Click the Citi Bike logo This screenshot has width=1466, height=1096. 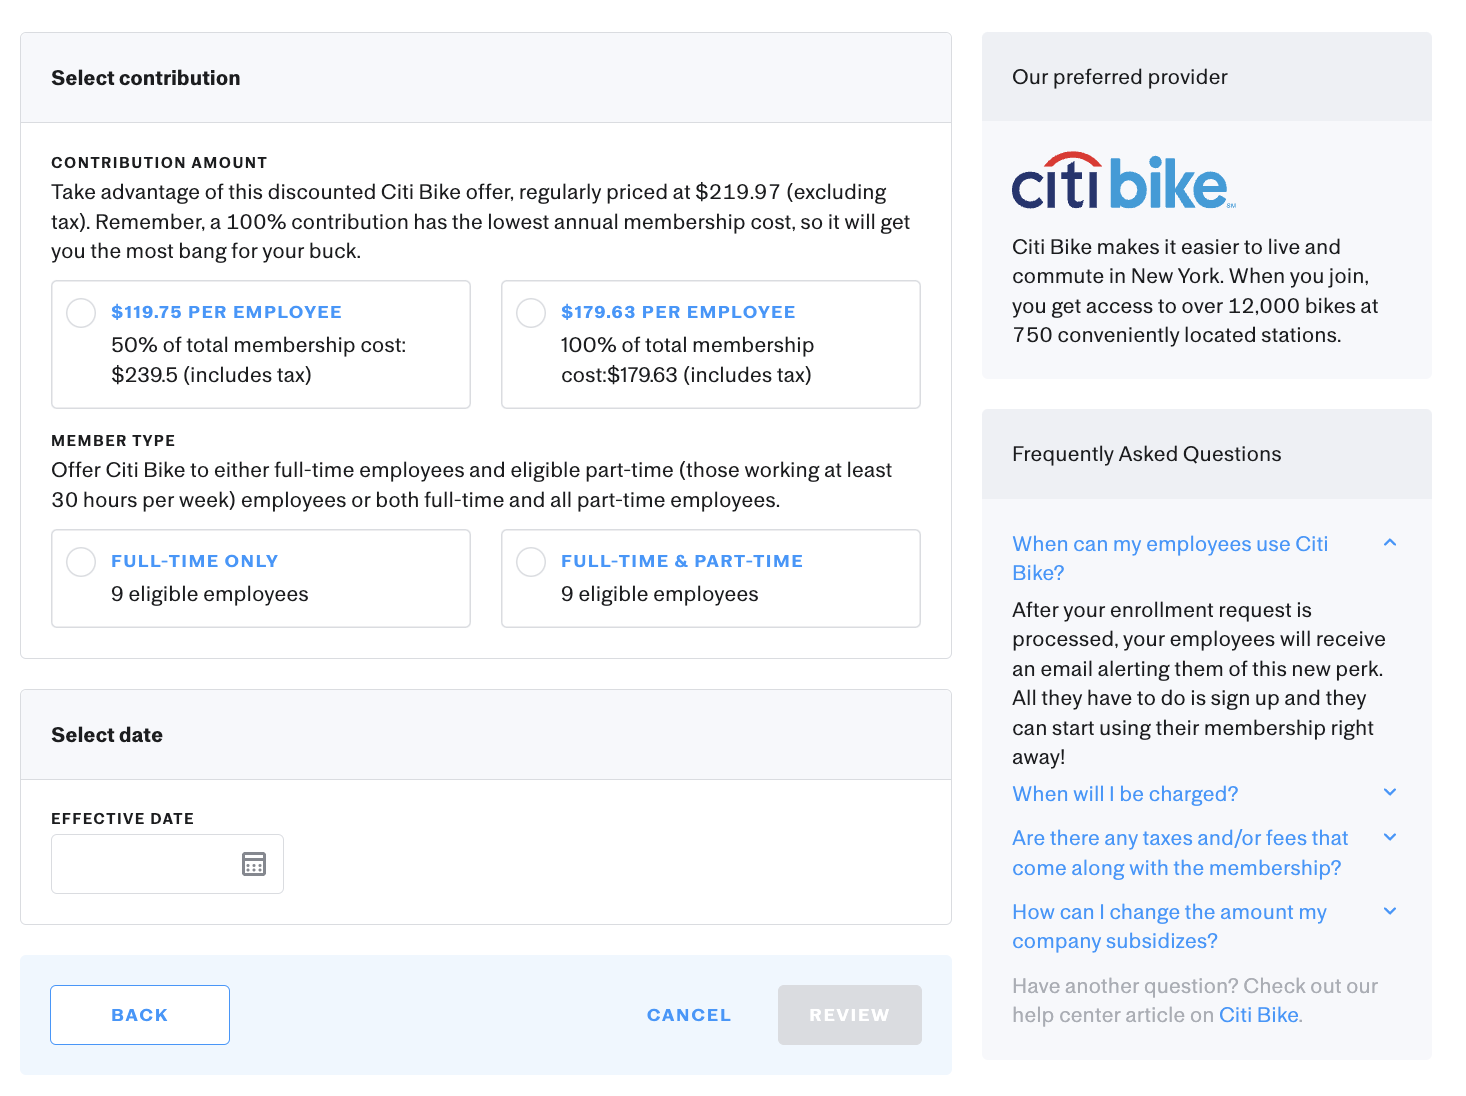pos(1124,182)
